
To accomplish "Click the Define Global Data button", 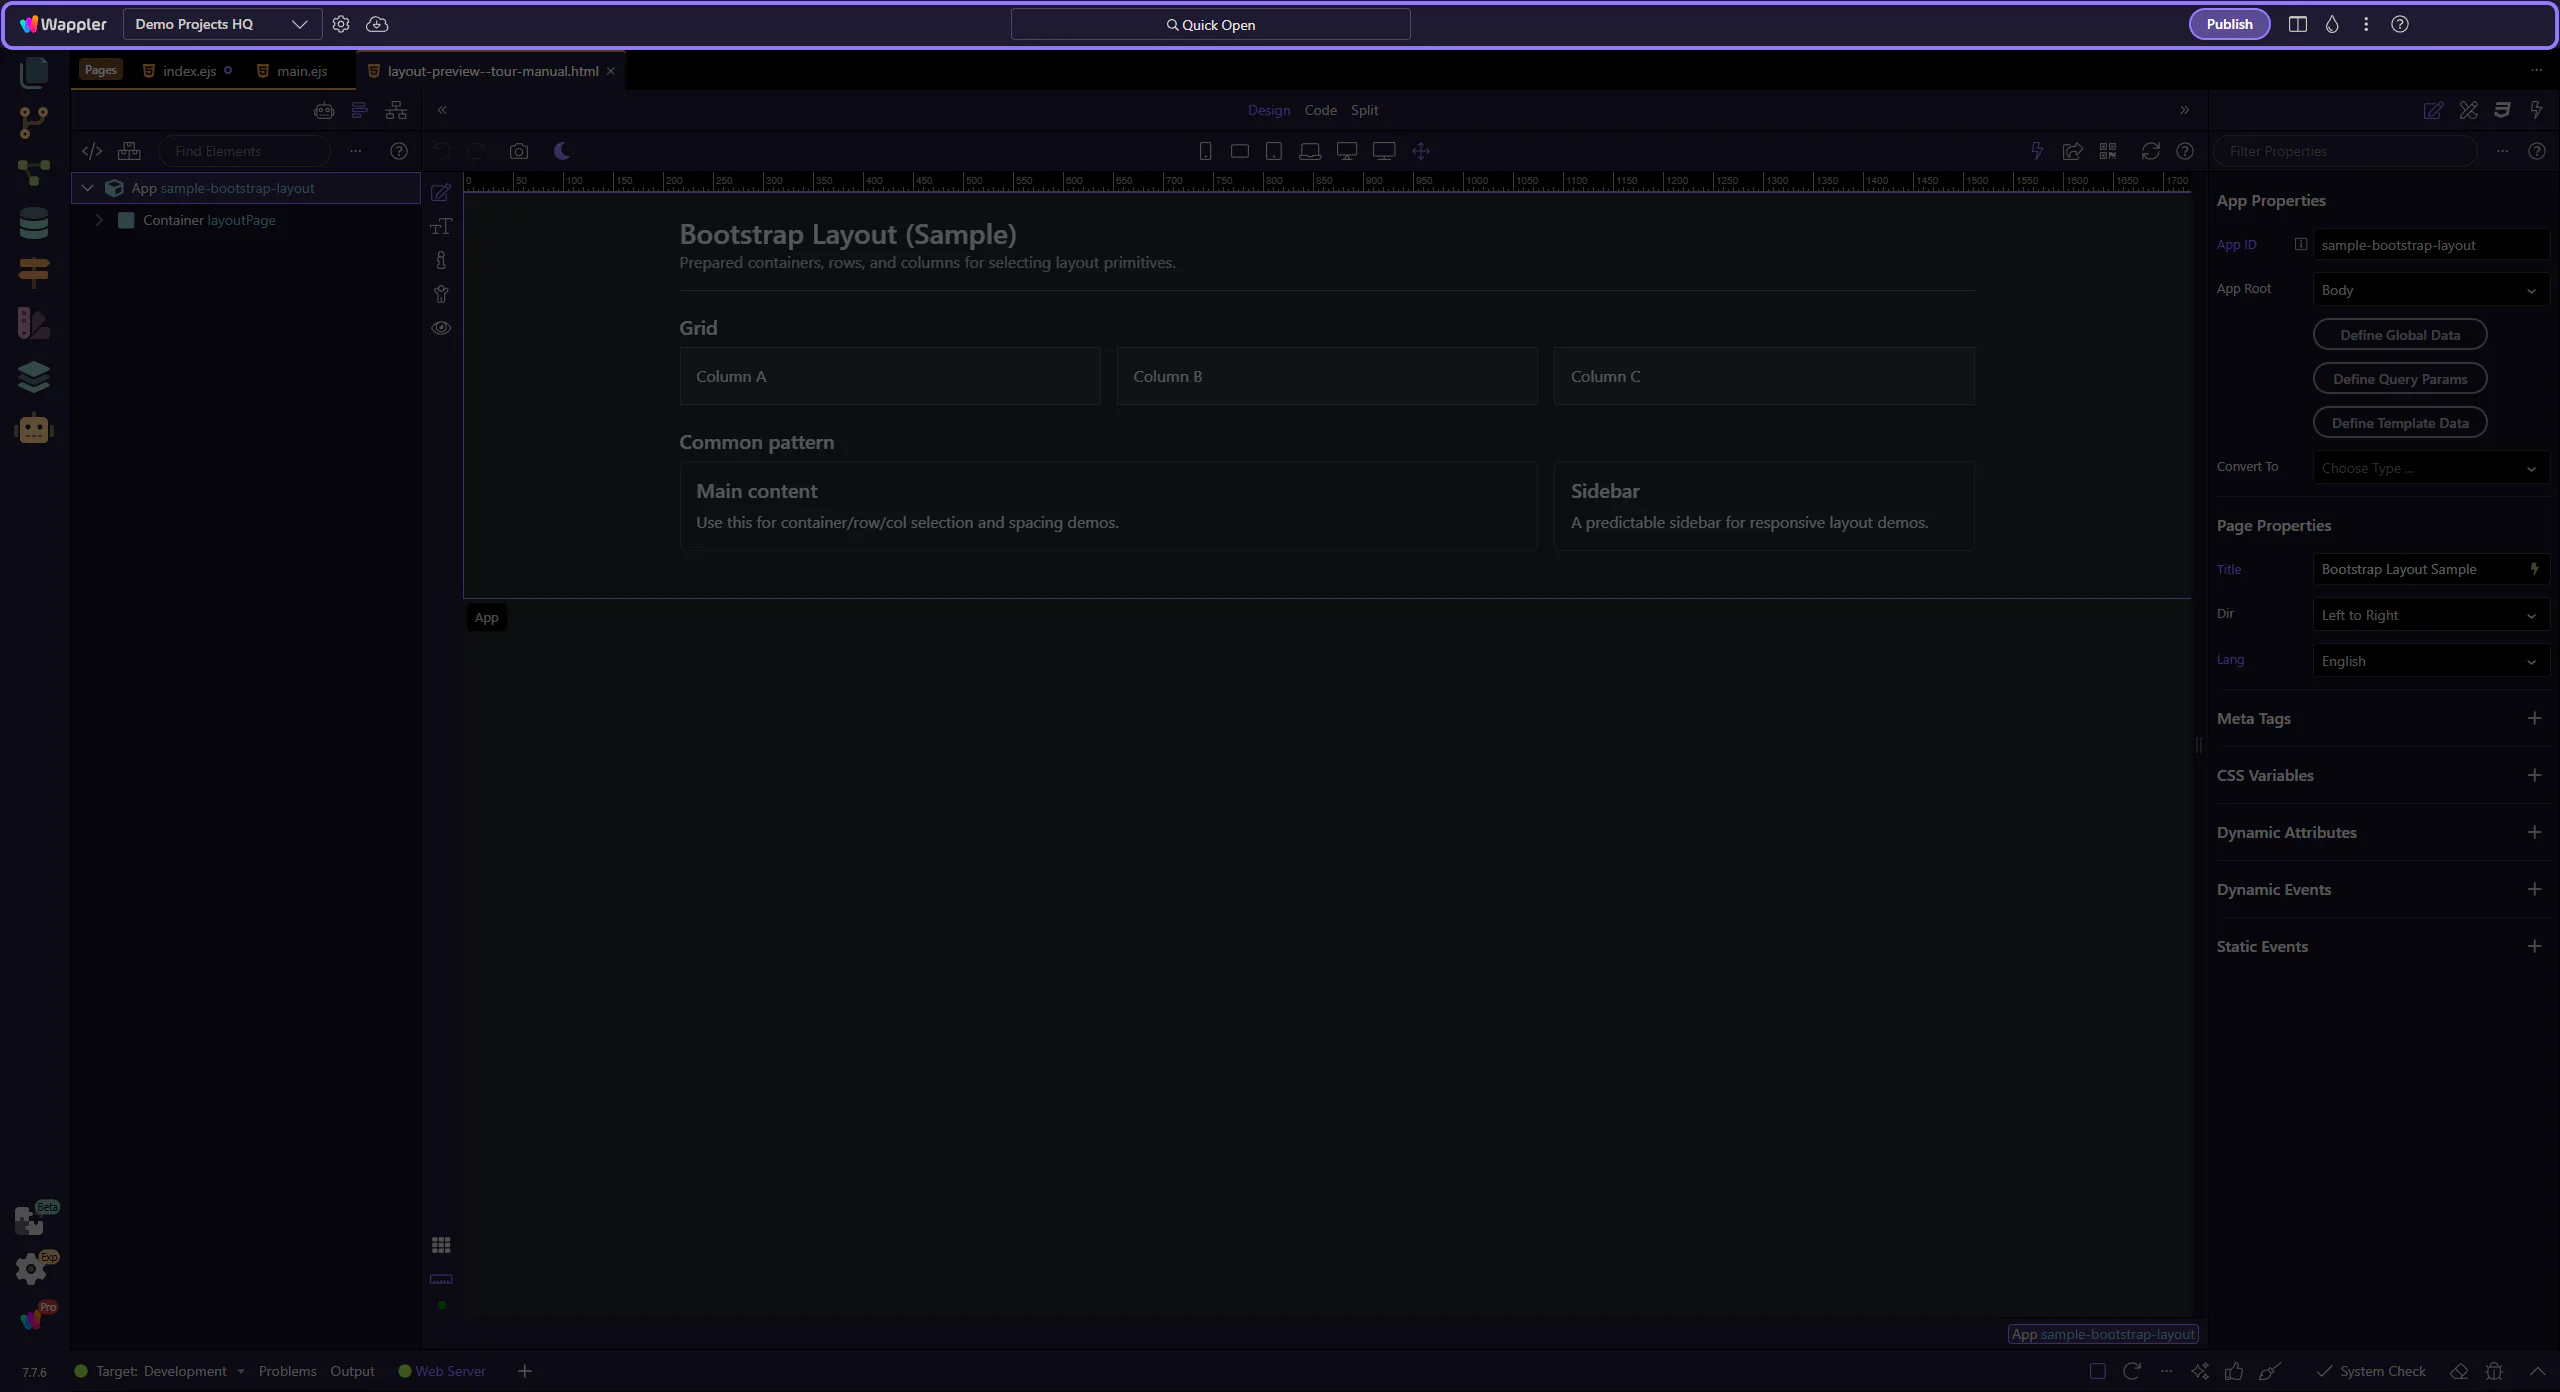I will point(2399,335).
